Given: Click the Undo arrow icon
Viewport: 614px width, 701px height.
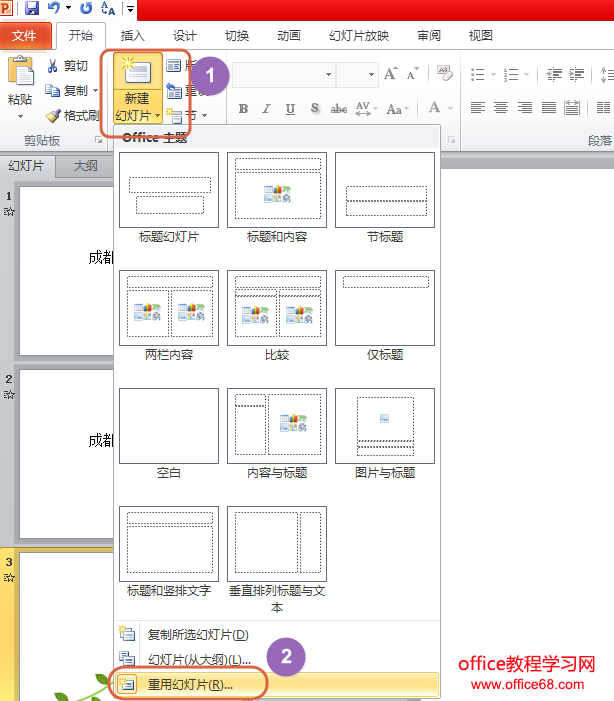Looking at the screenshot, I should point(54,9).
